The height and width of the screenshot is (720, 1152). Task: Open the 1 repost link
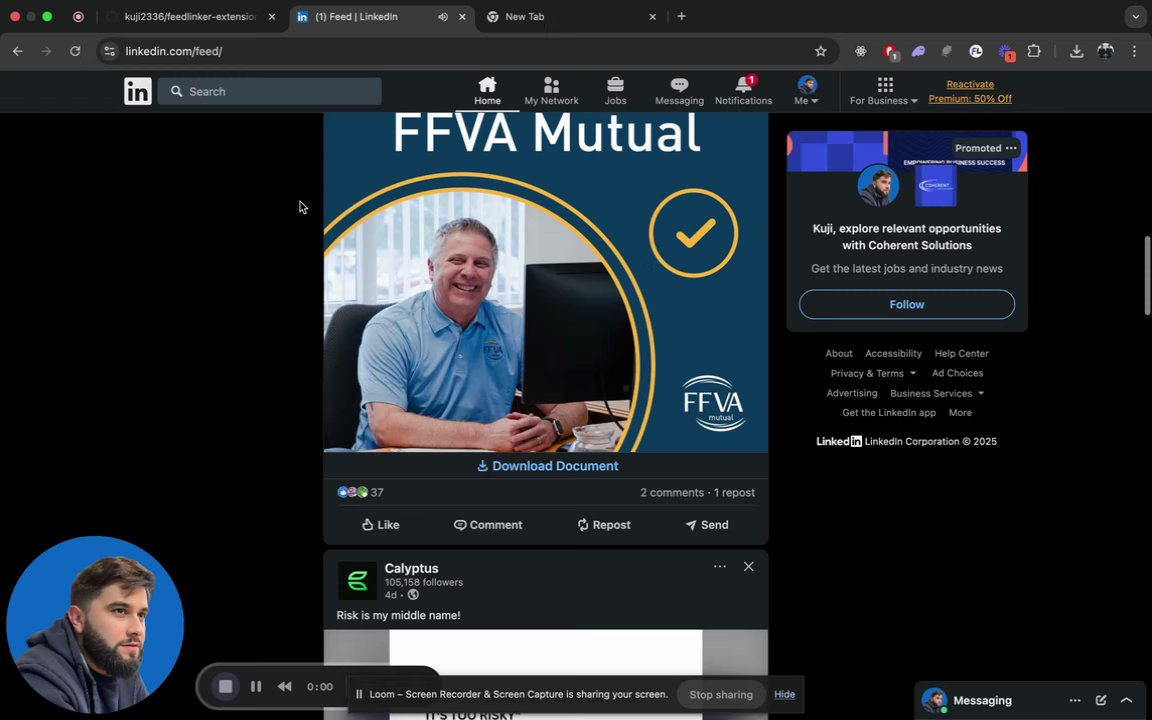click(734, 492)
